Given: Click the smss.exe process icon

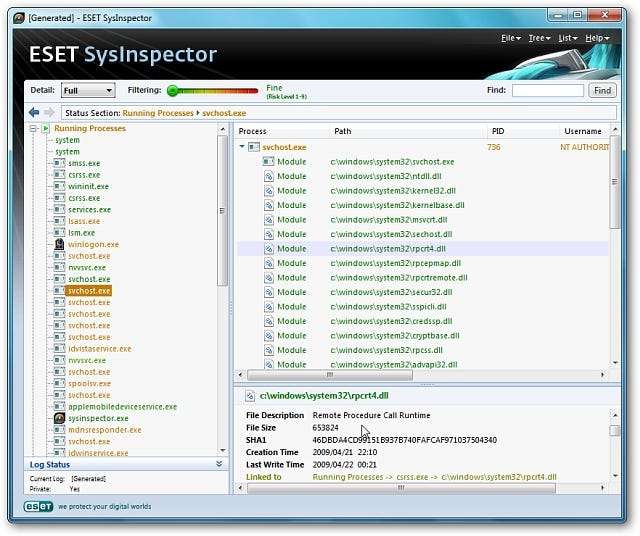Looking at the screenshot, I should 60,163.
